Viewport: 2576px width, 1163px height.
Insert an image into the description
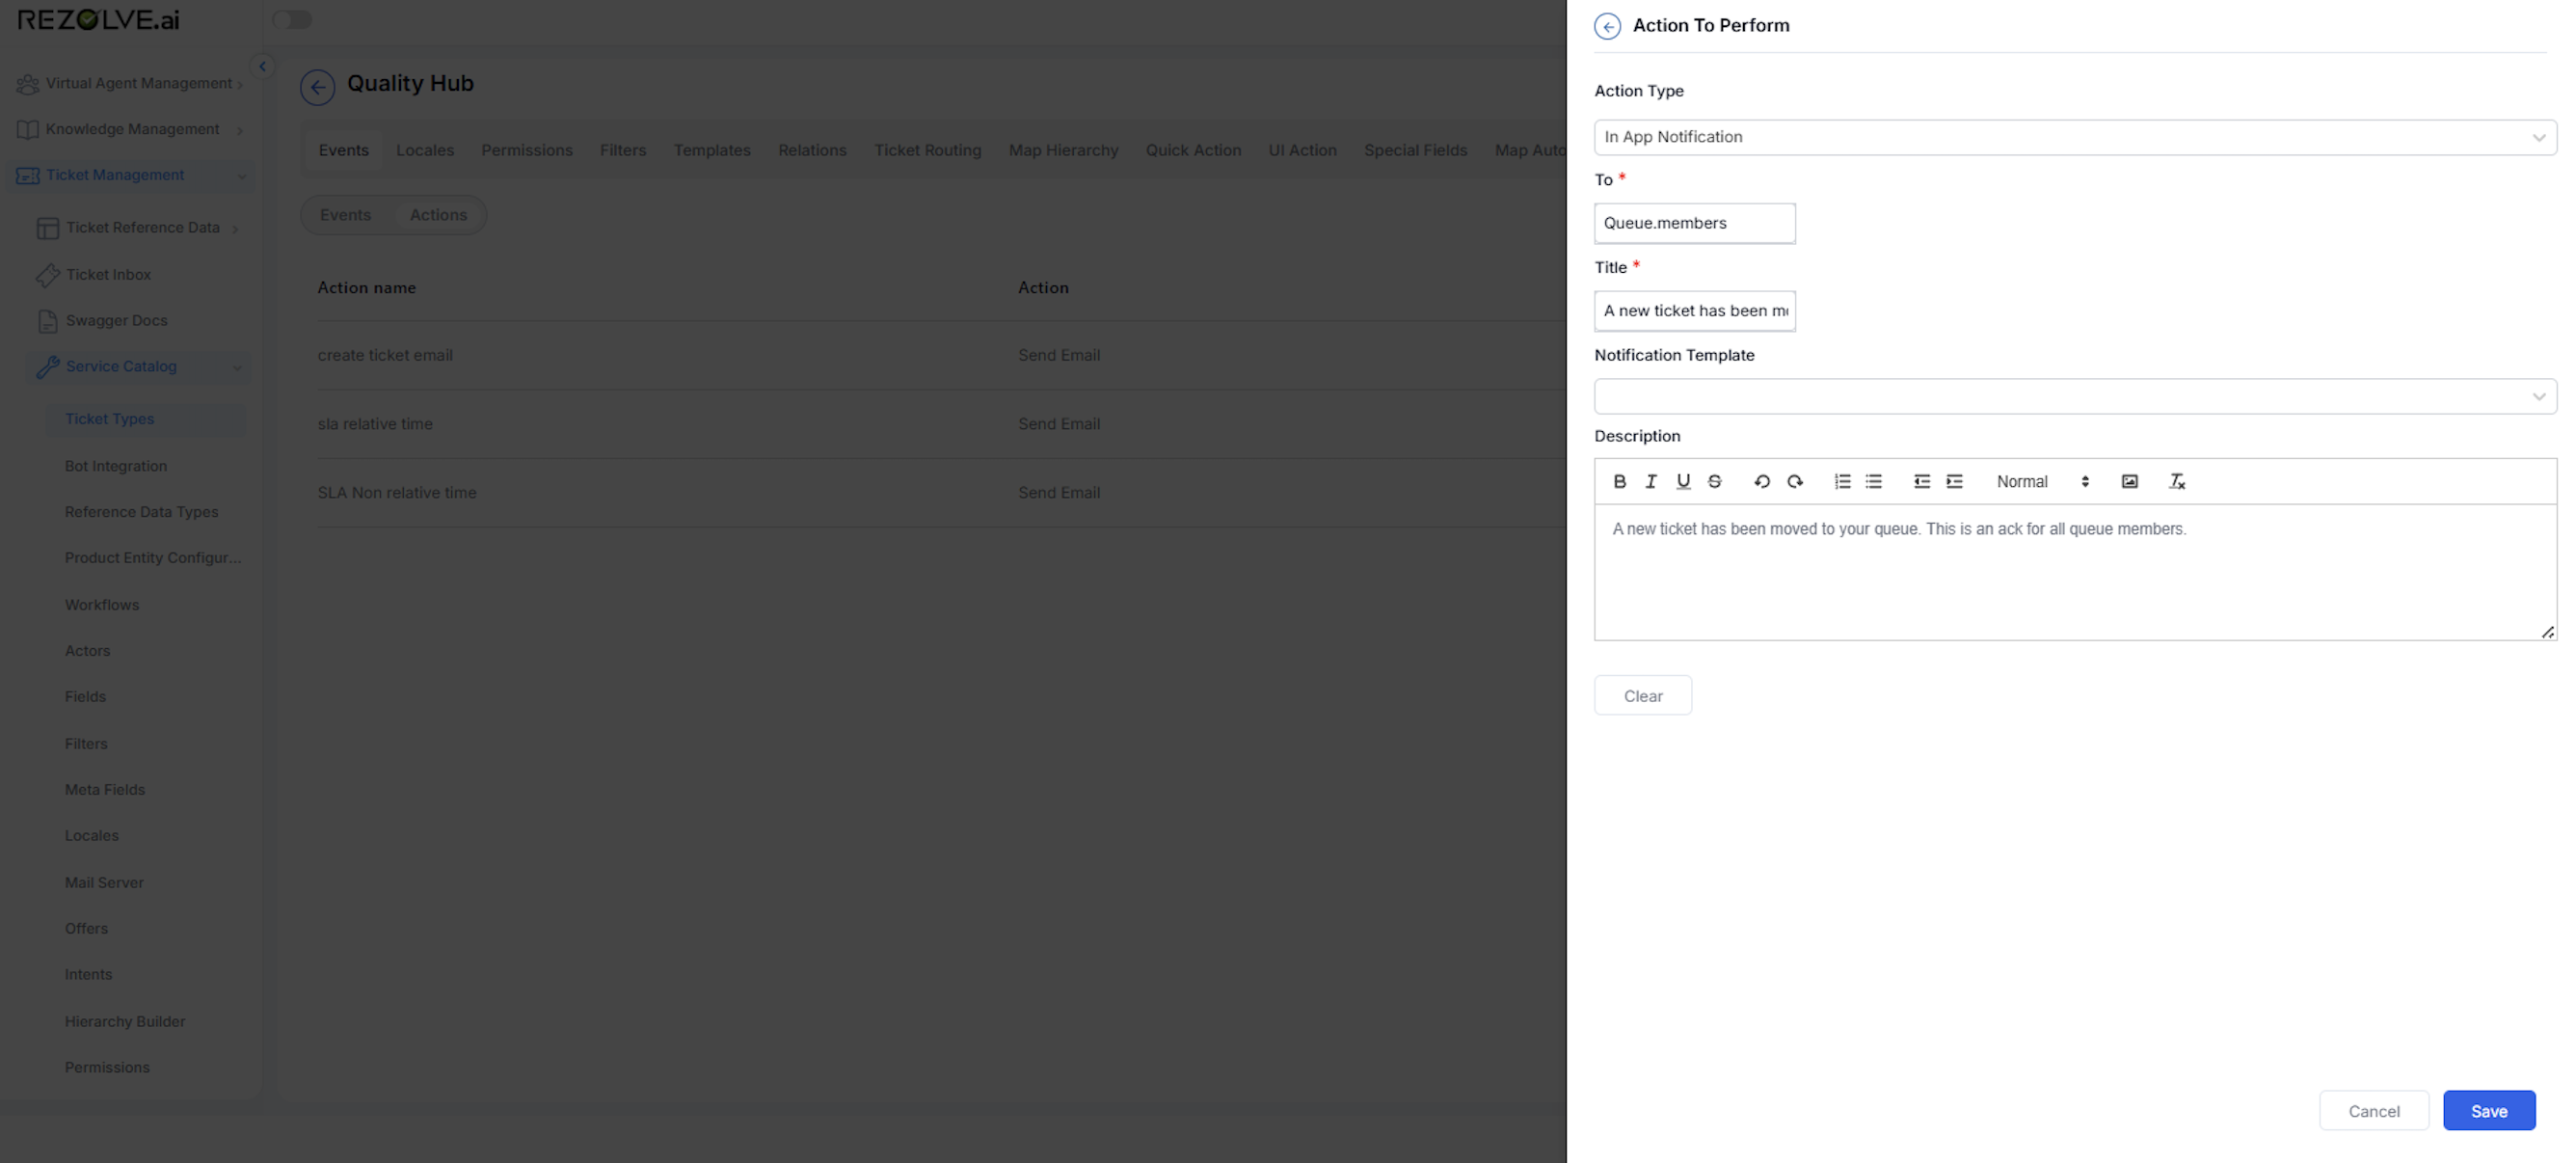(2129, 481)
